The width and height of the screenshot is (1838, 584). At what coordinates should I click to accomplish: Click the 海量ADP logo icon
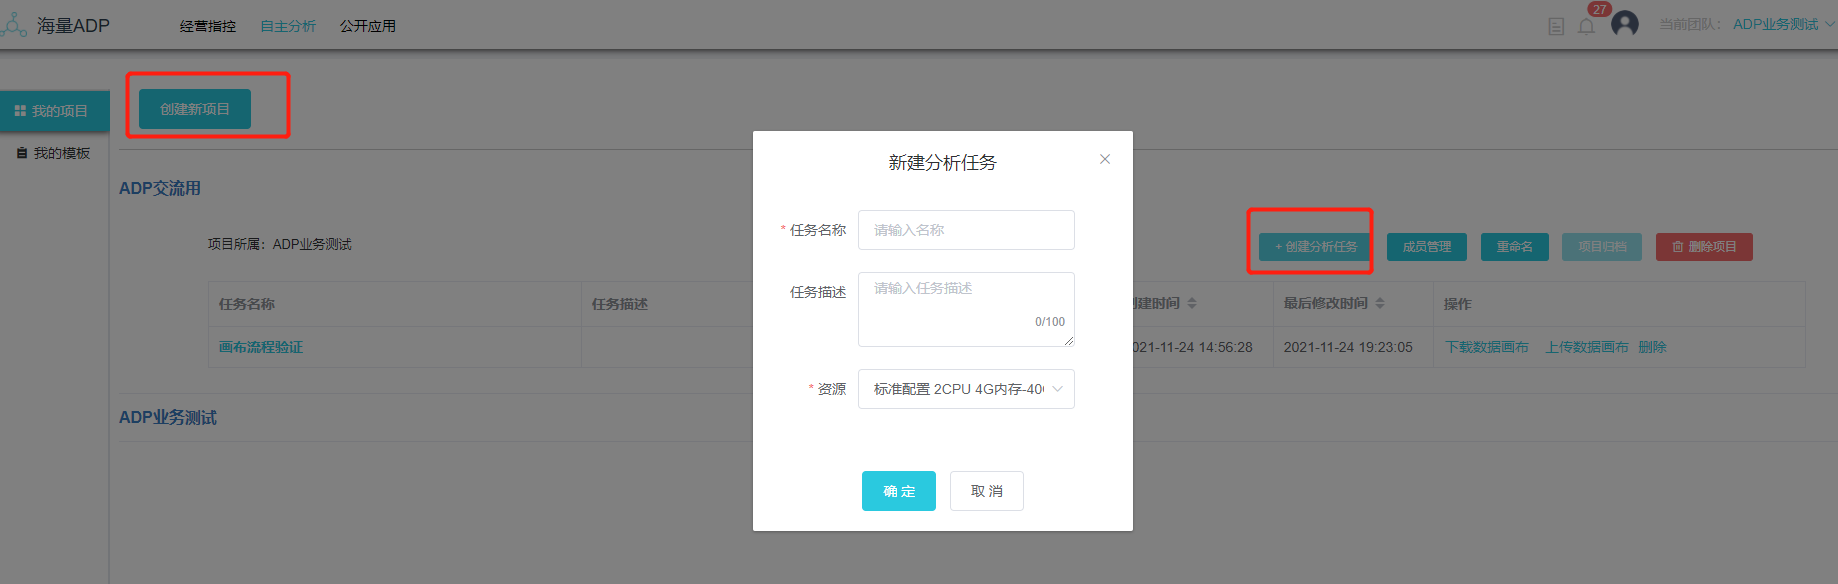pyautogui.click(x=15, y=24)
